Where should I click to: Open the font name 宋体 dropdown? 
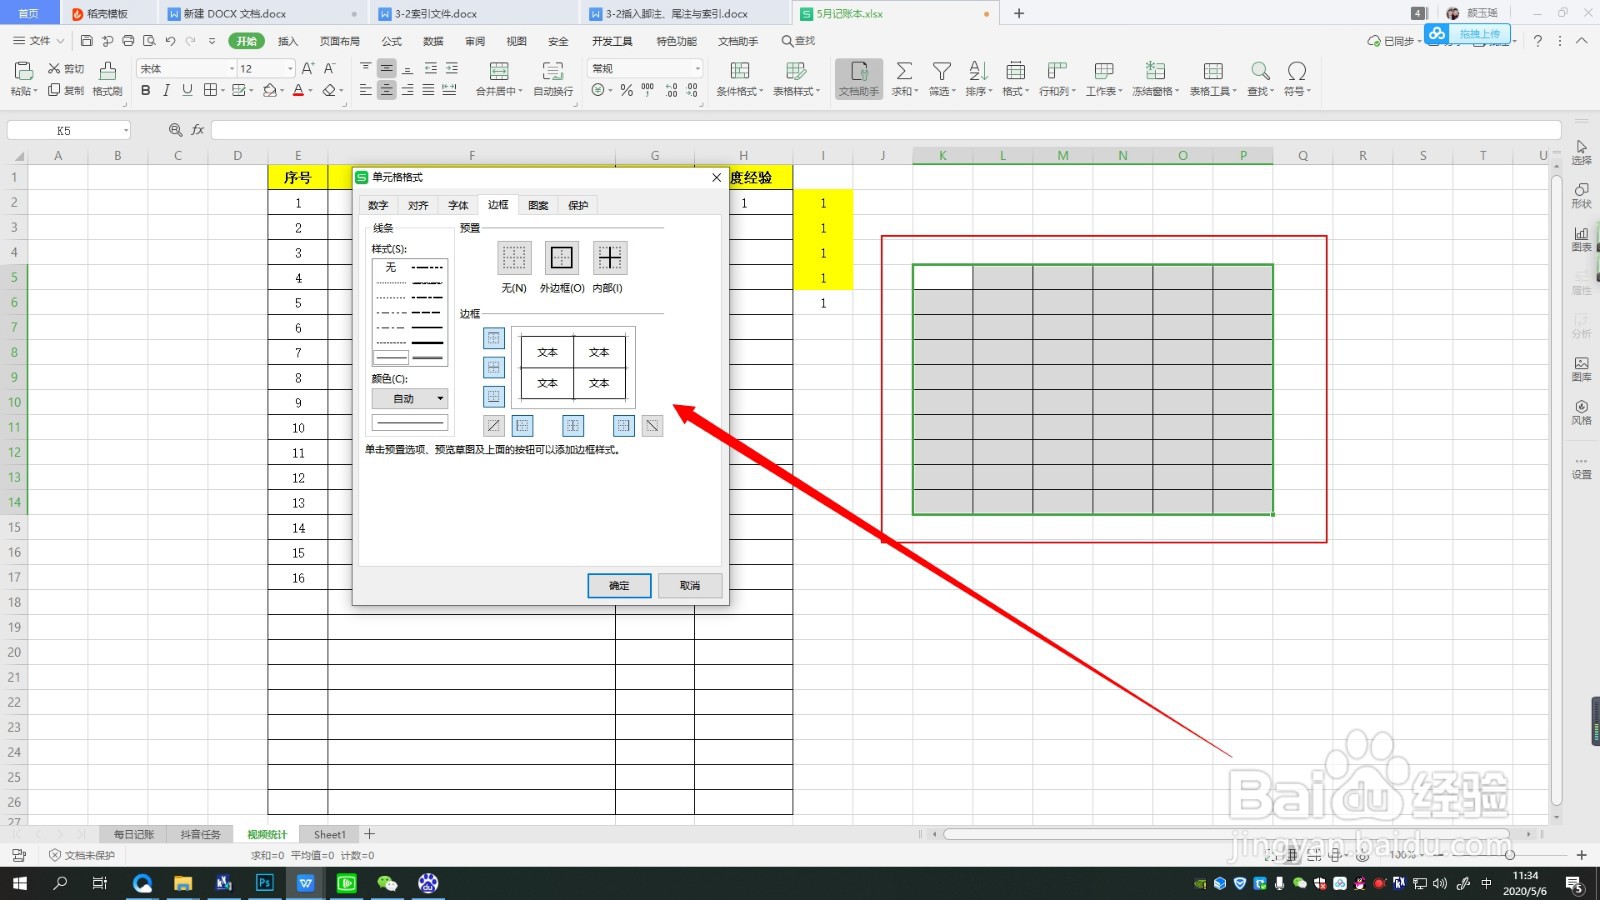point(231,68)
